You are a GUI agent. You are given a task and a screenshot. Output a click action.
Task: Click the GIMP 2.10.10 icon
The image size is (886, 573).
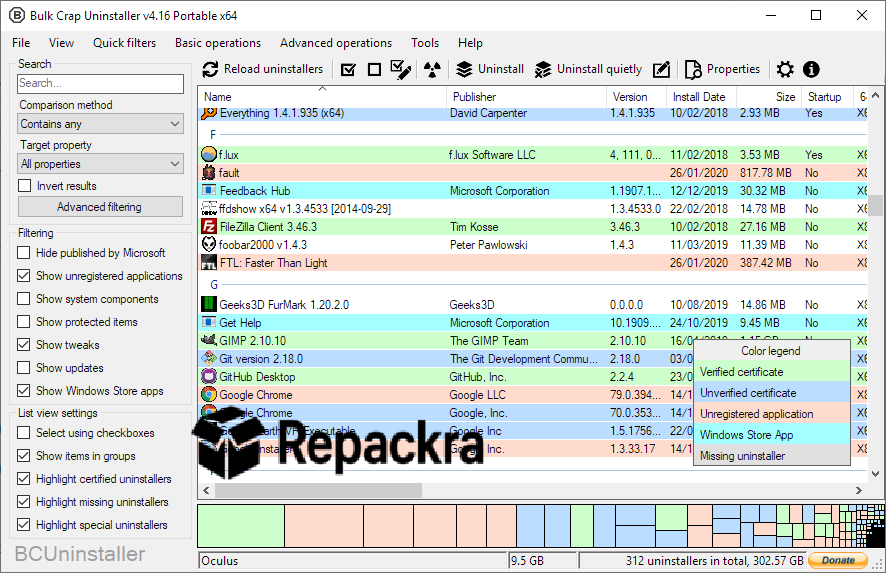coord(209,340)
